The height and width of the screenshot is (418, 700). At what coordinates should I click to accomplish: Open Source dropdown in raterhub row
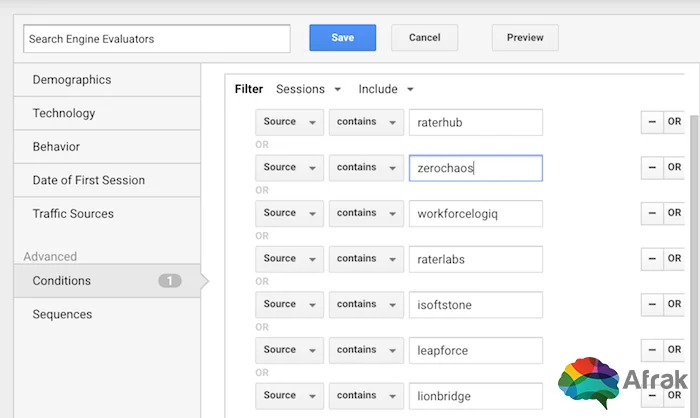tap(289, 122)
